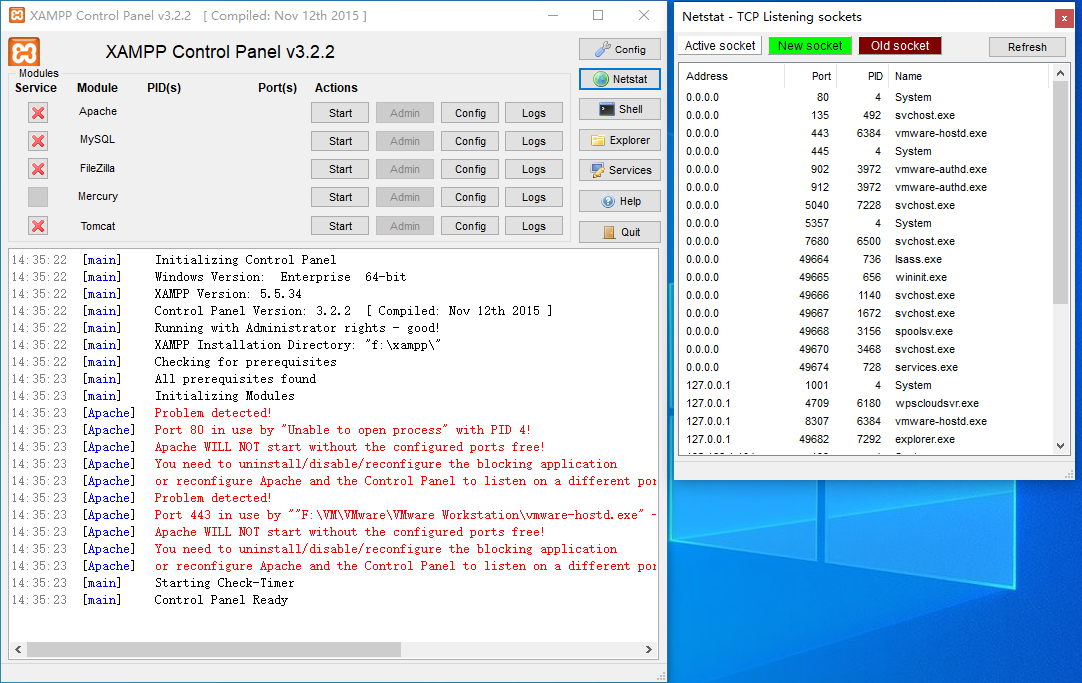Open Tomcat Config menu
This screenshot has height=683, width=1082.
(470, 226)
